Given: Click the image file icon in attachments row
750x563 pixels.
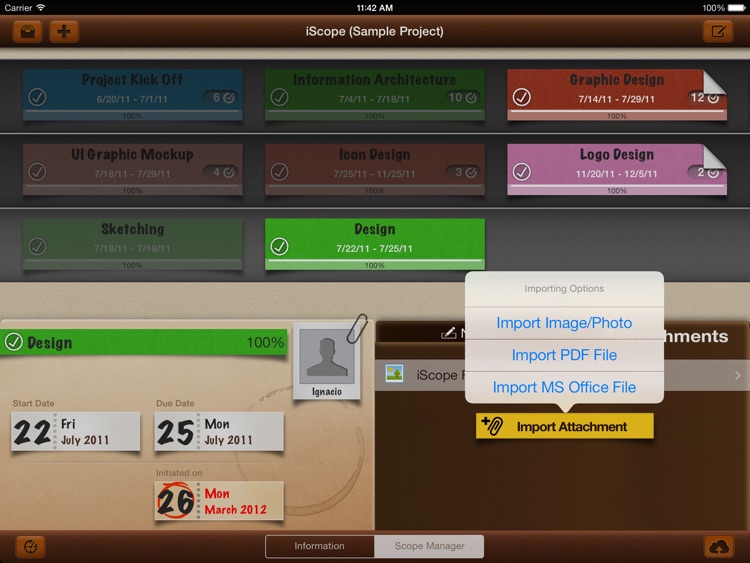Looking at the screenshot, I should (x=395, y=374).
